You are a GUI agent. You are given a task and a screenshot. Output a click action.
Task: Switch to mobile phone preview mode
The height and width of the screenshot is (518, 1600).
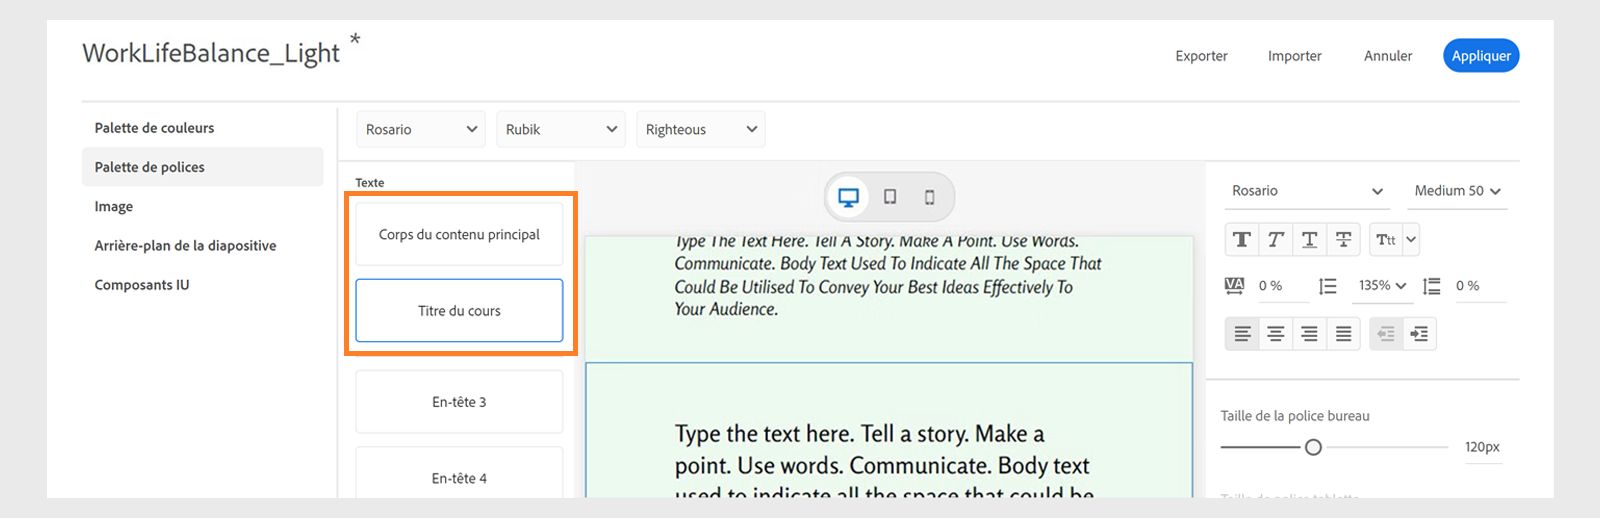929,197
